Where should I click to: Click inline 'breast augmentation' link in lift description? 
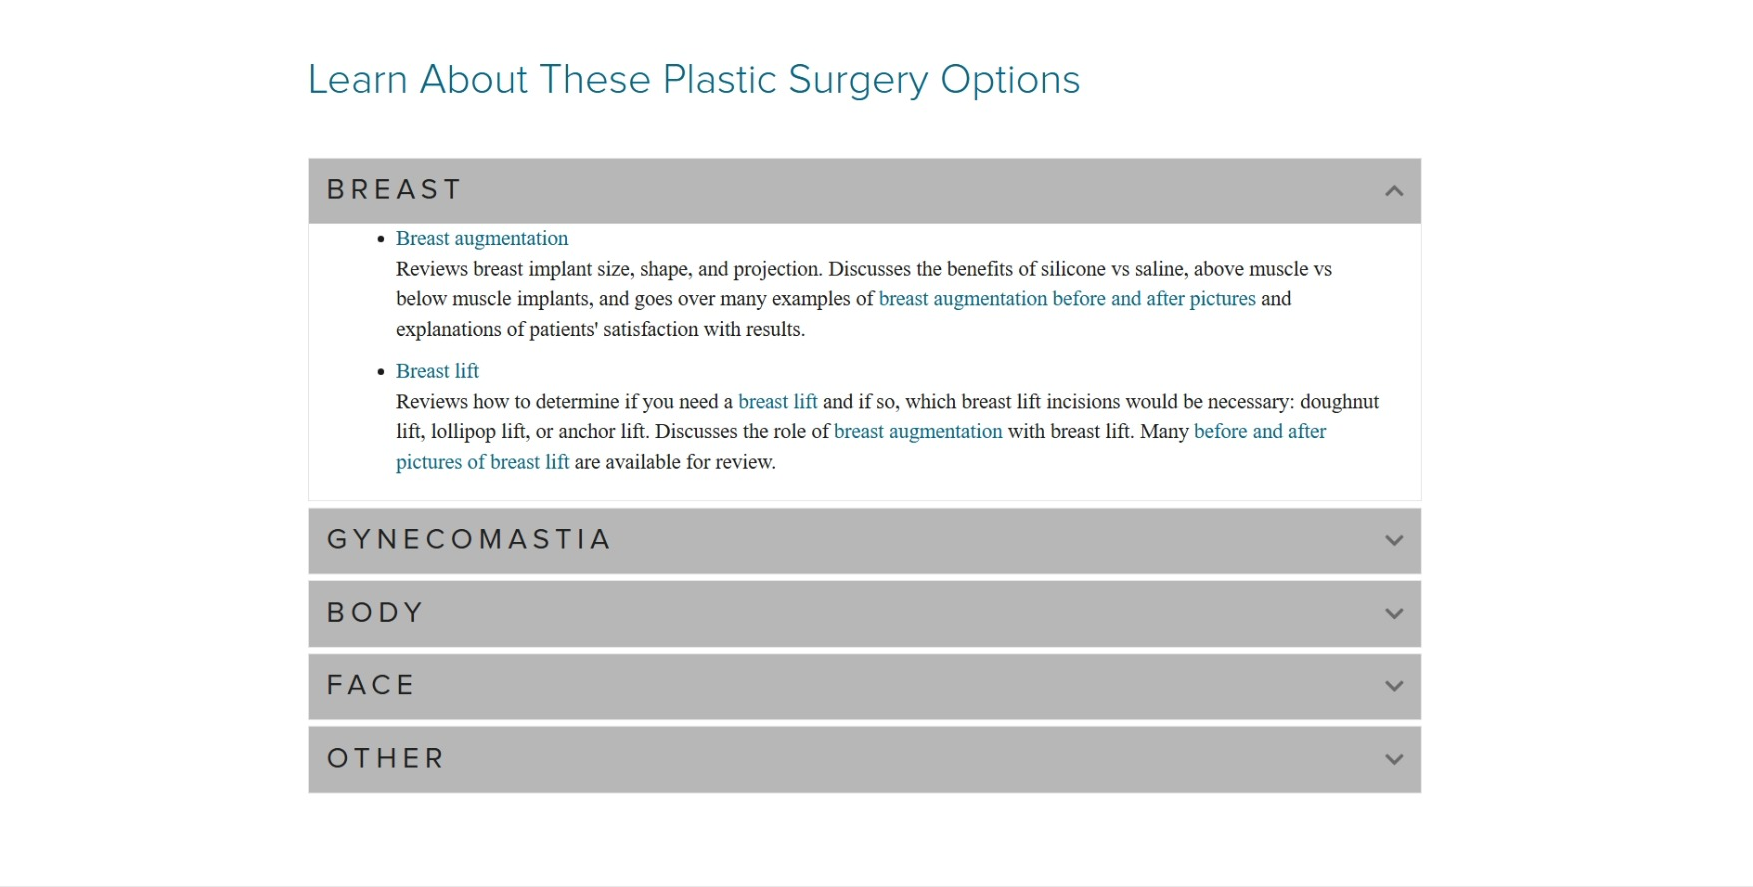(x=917, y=432)
